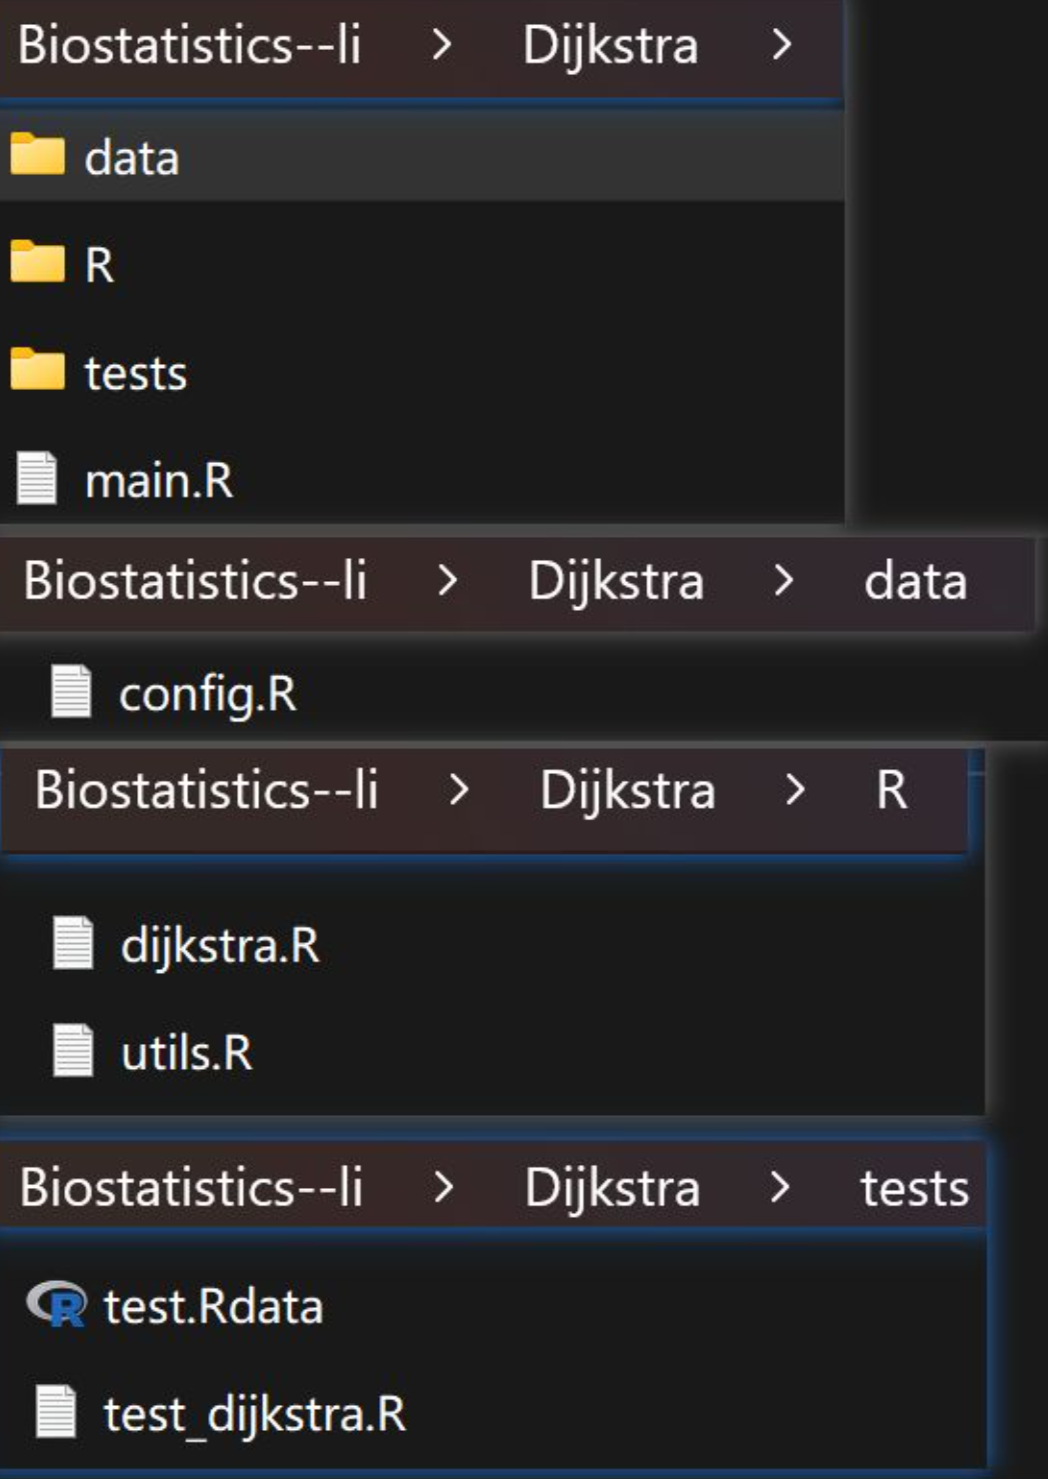
Task: Click Biostatistics--li in the bottom breadcrumb
Action: (191, 1188)
